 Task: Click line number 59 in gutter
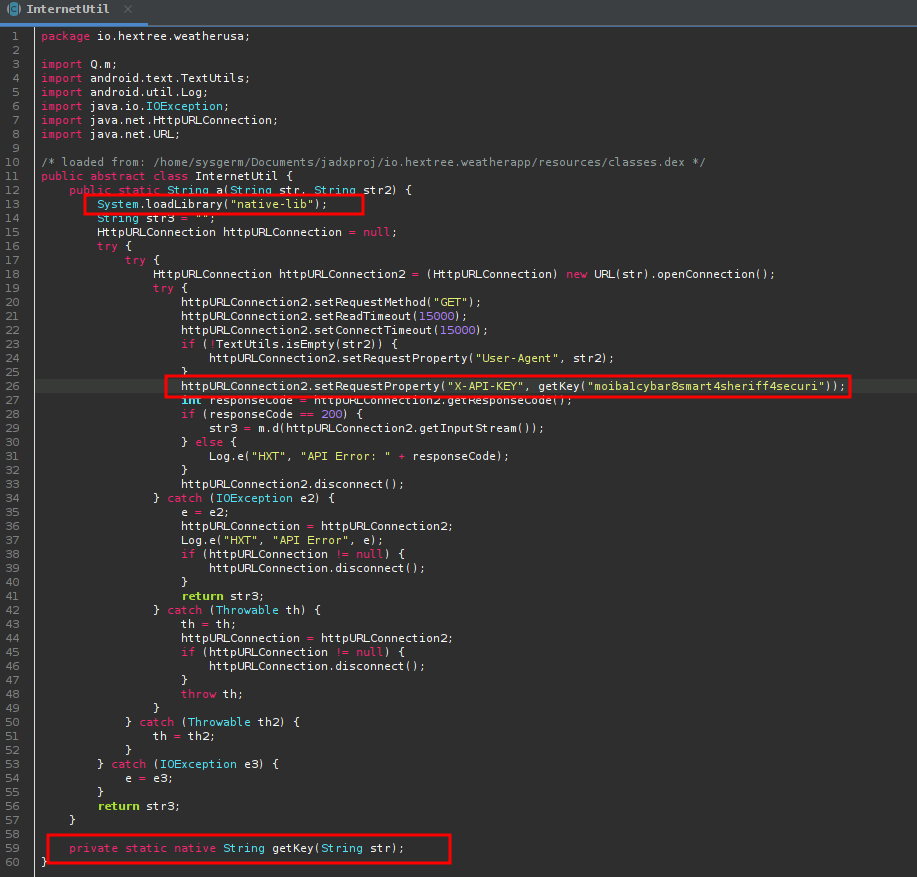(x=13, y=848)
